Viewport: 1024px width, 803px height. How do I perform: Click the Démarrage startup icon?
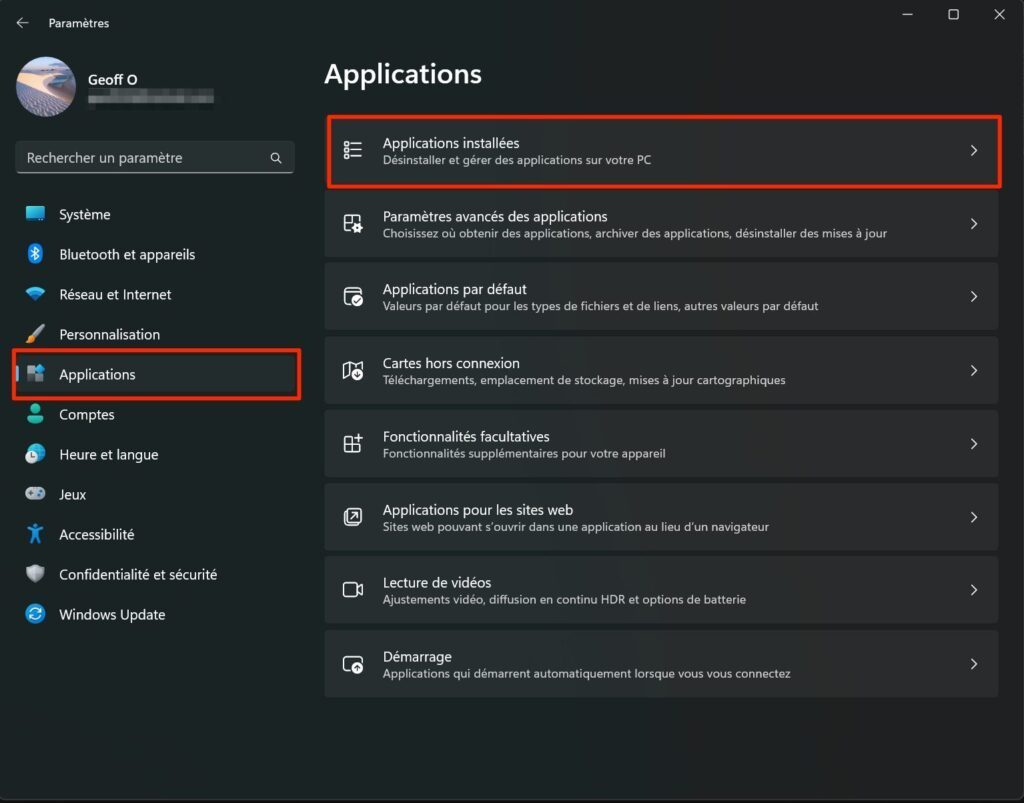click(x=353, y=664)
